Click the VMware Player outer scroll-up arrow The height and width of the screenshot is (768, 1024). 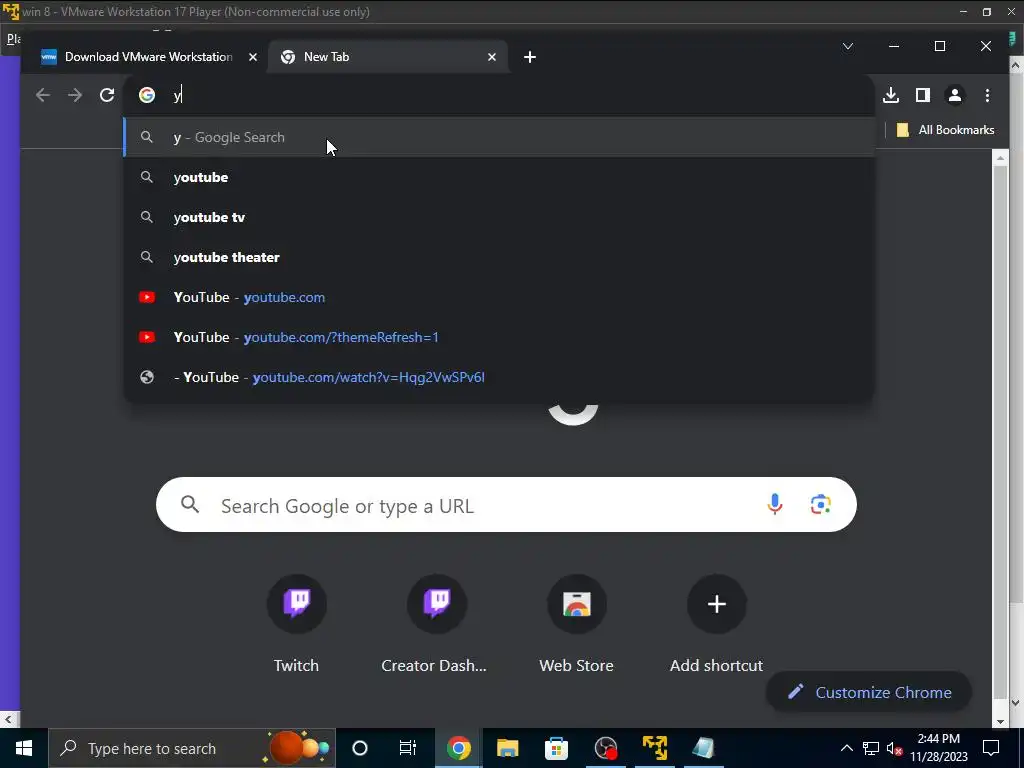pos(1016,65)
